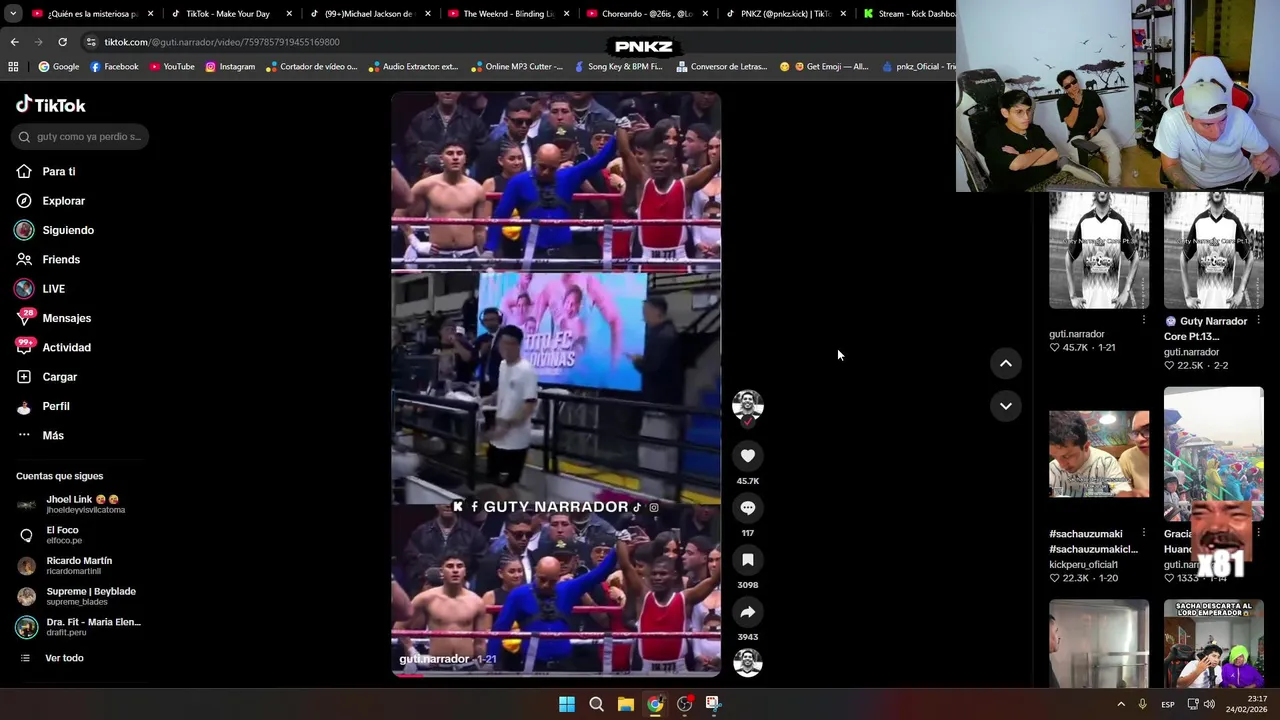Open the spinning sound disc below share
The width and height of the screenshot is (1280, 720).
click(x=747, y=662)
